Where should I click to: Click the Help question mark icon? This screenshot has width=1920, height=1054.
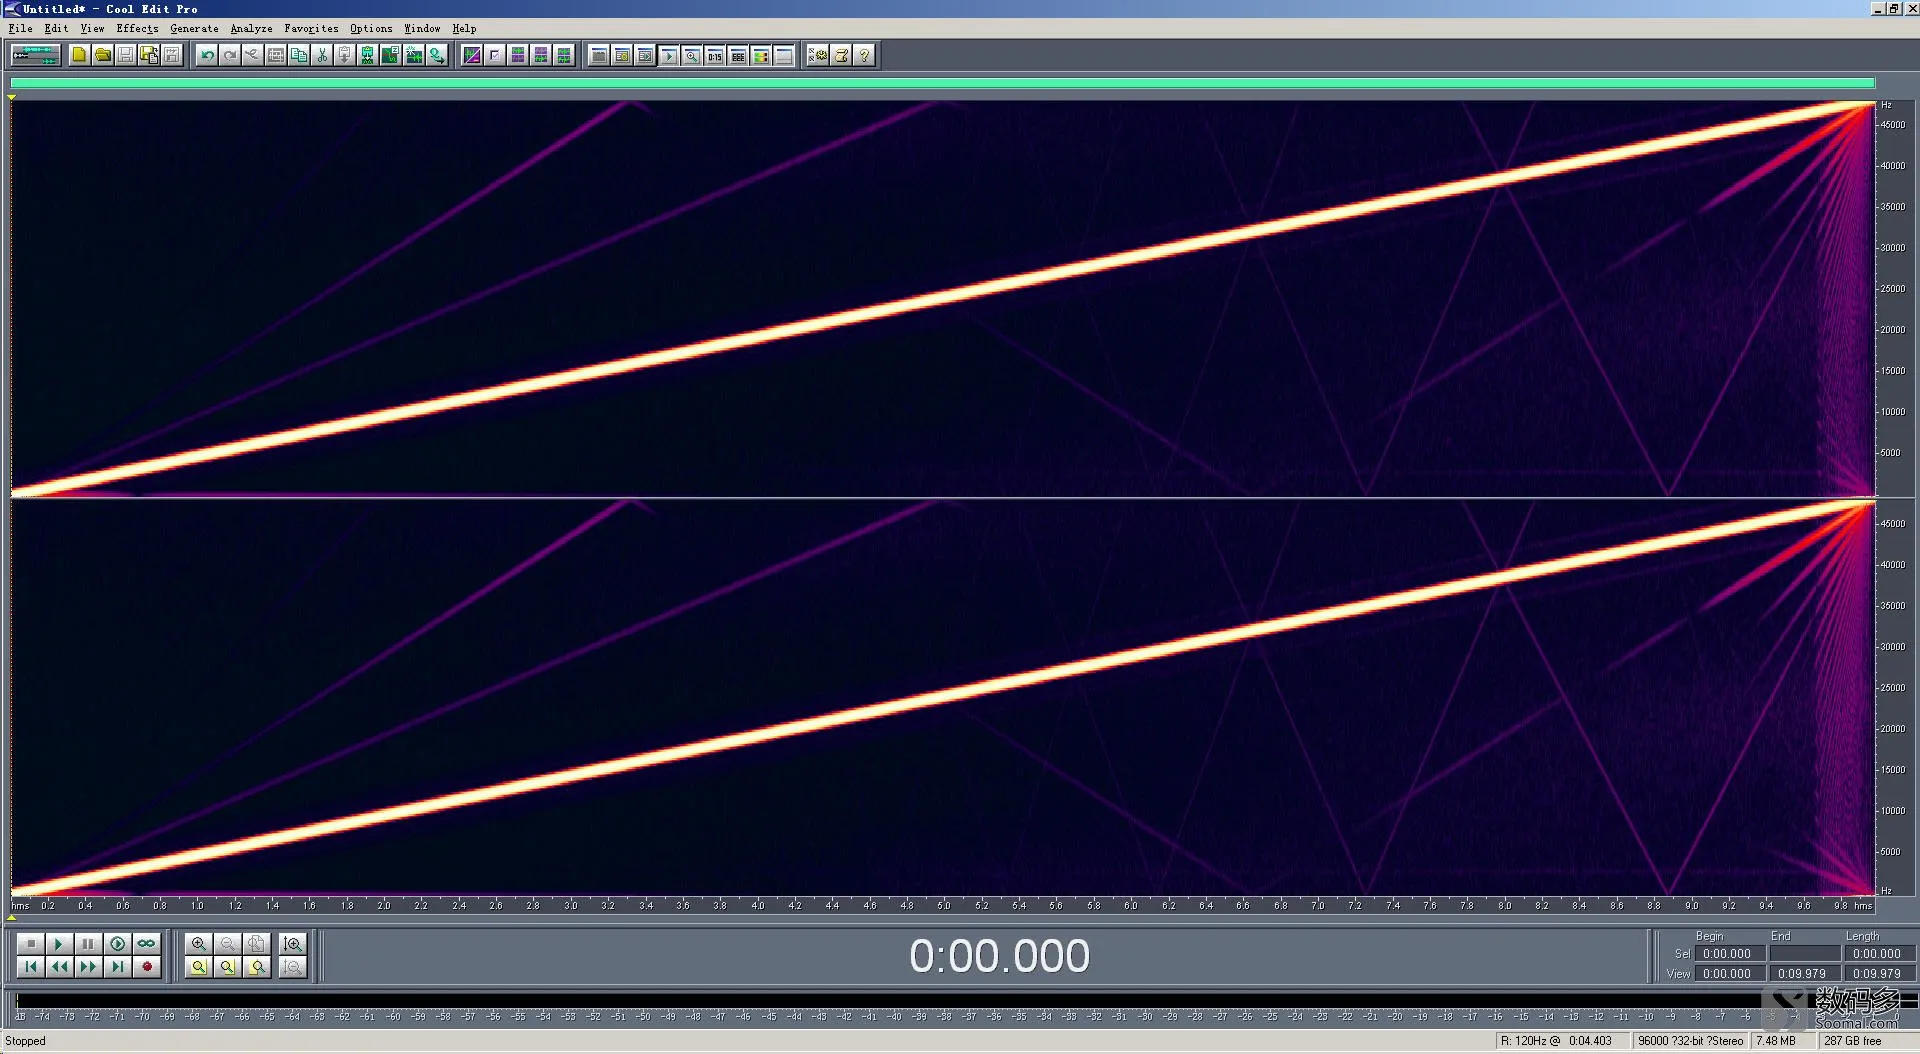864,55
